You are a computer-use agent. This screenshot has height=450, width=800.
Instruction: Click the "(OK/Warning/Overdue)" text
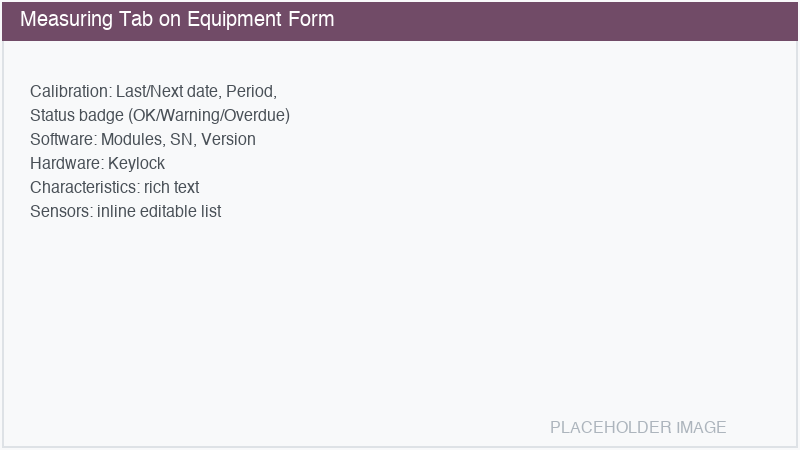[x=210, y=115]
